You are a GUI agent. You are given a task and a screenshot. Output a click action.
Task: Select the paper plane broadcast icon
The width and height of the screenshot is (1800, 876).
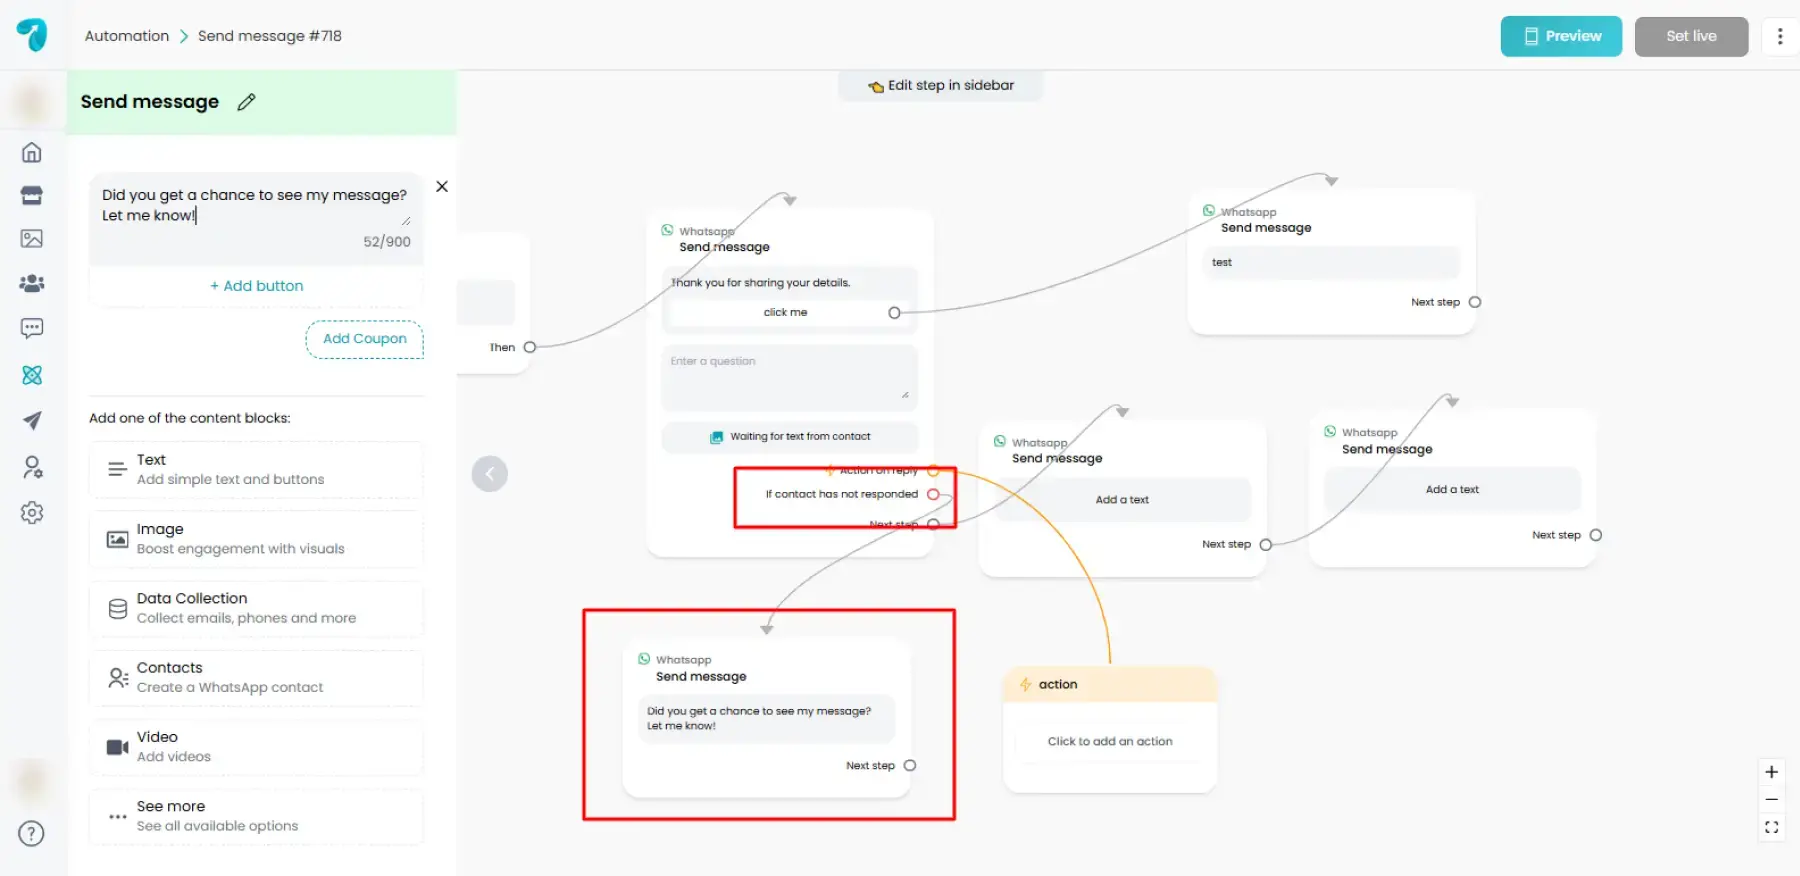coord(32,420)
